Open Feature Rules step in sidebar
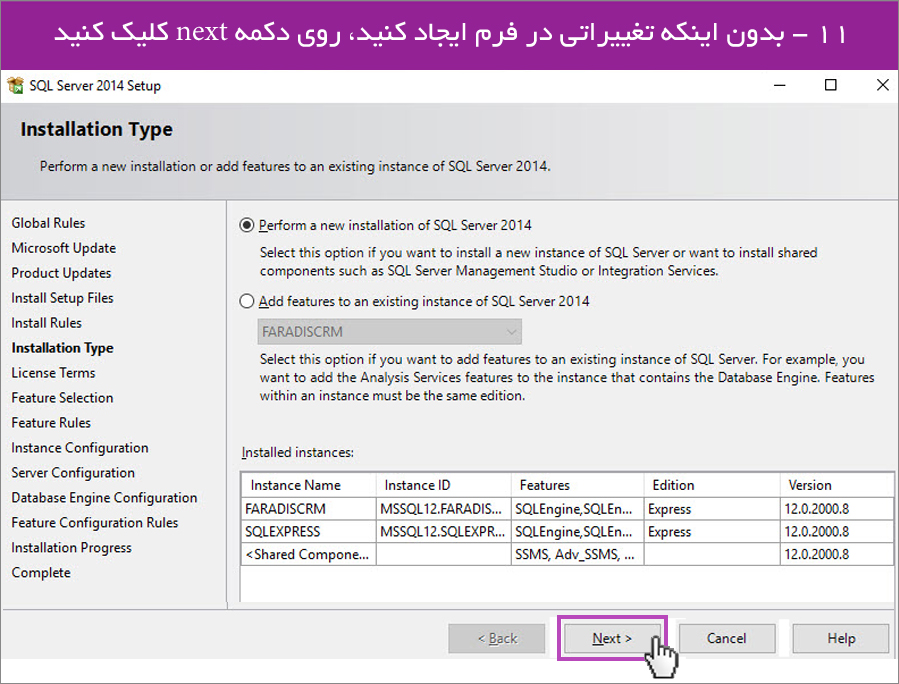This screenshot has height=684, width=899. click(x=51, y=423)
